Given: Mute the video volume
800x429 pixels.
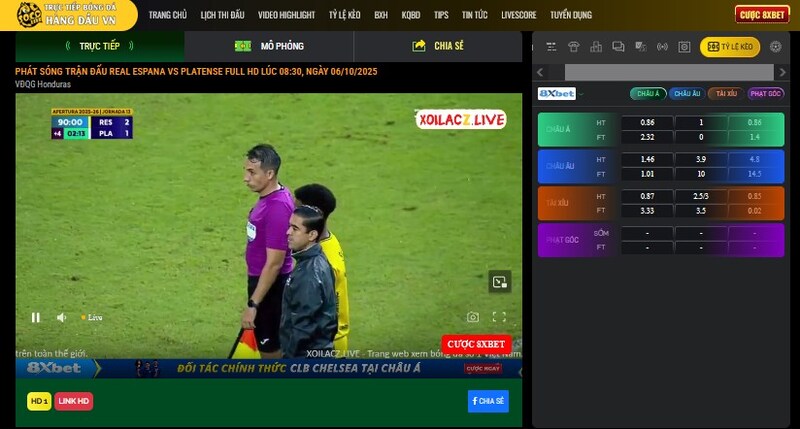Looking at the screenshot, I should pyautogui.click(x=61, y=317).
